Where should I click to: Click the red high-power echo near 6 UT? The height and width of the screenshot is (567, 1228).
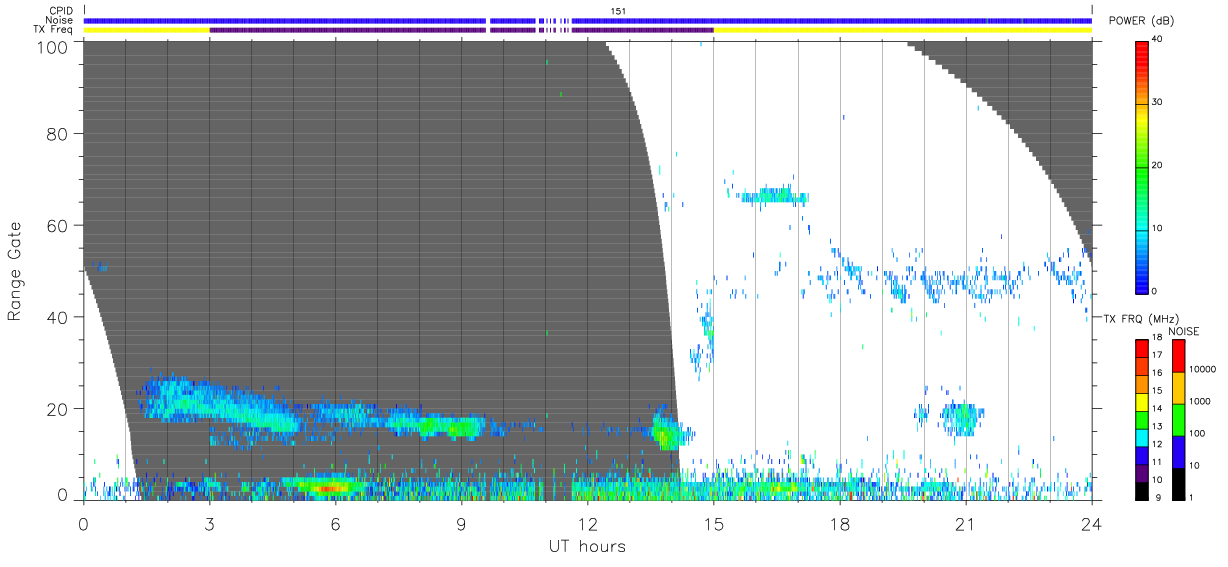(330, 488)
